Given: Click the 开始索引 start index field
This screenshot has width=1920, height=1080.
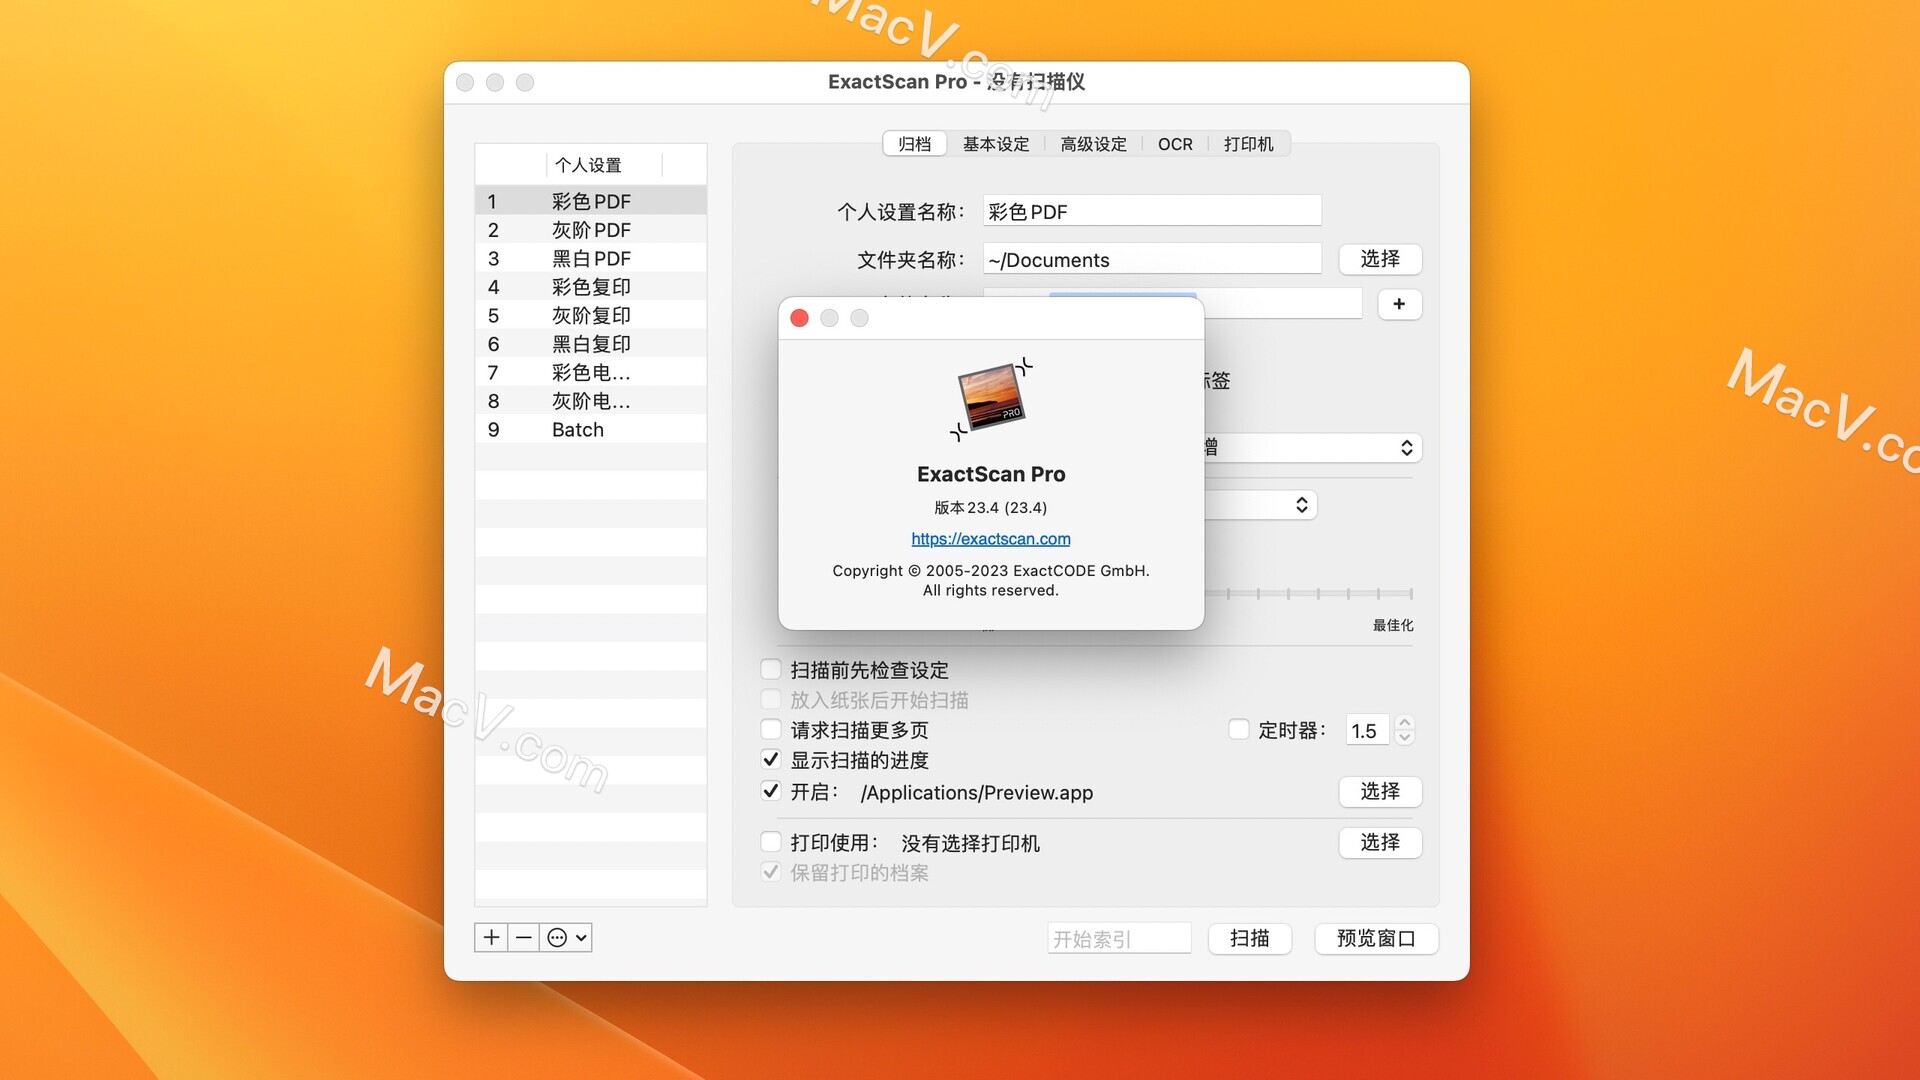Looking at the screenshot, I should [1119, 939].
